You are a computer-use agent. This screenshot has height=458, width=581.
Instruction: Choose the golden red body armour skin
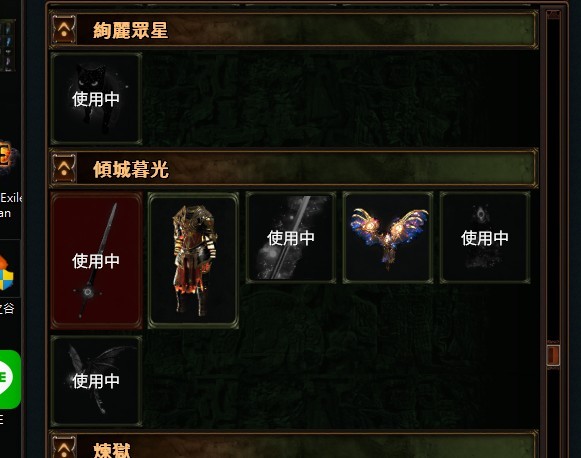[x=193, y=260]
